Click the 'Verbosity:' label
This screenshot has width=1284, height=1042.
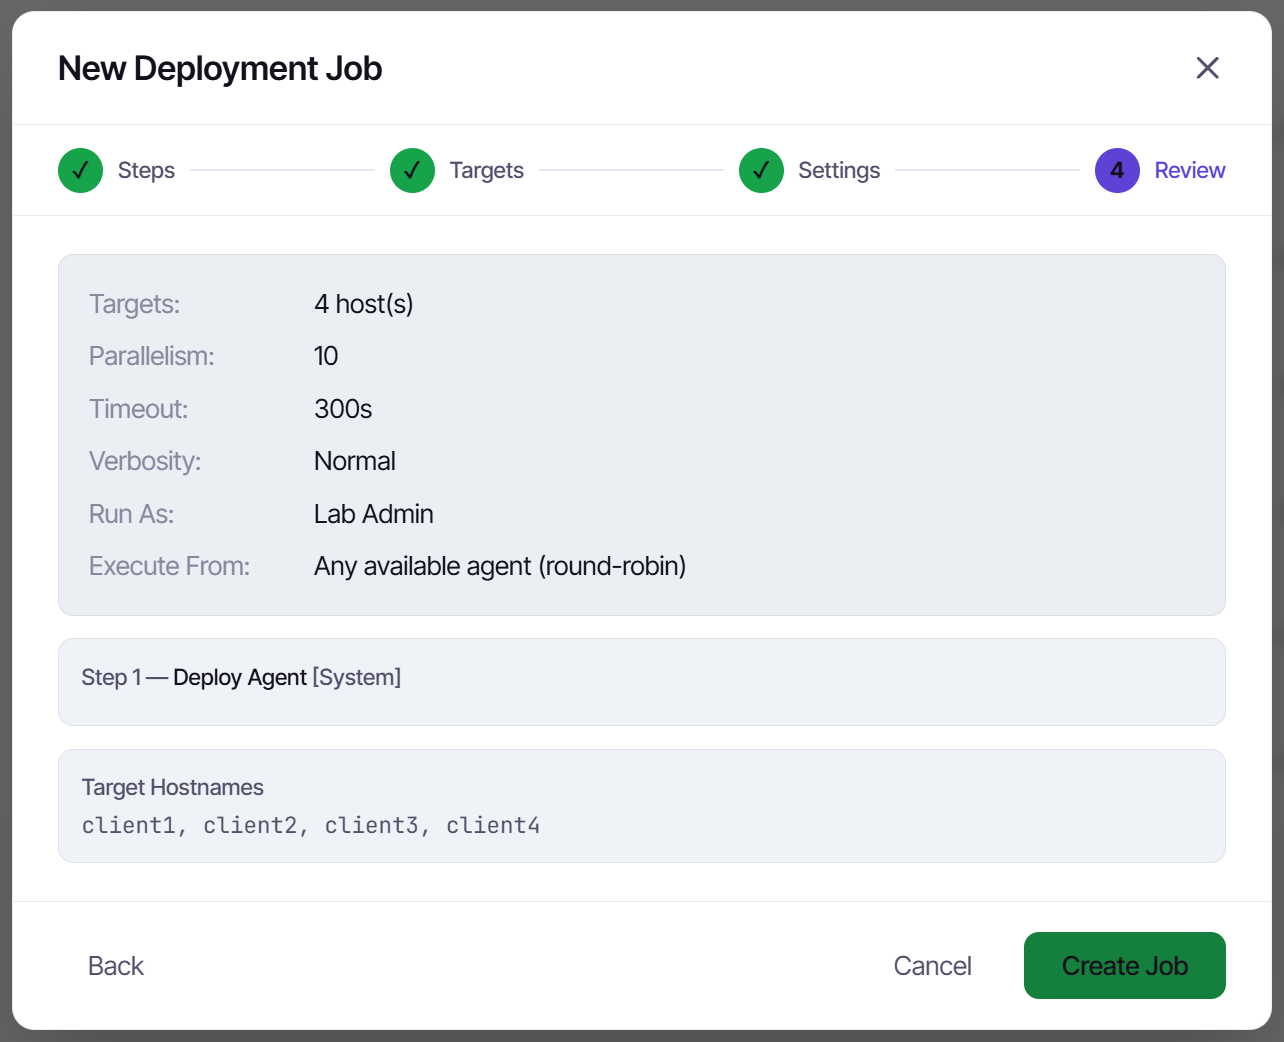[x=145, y=461]
